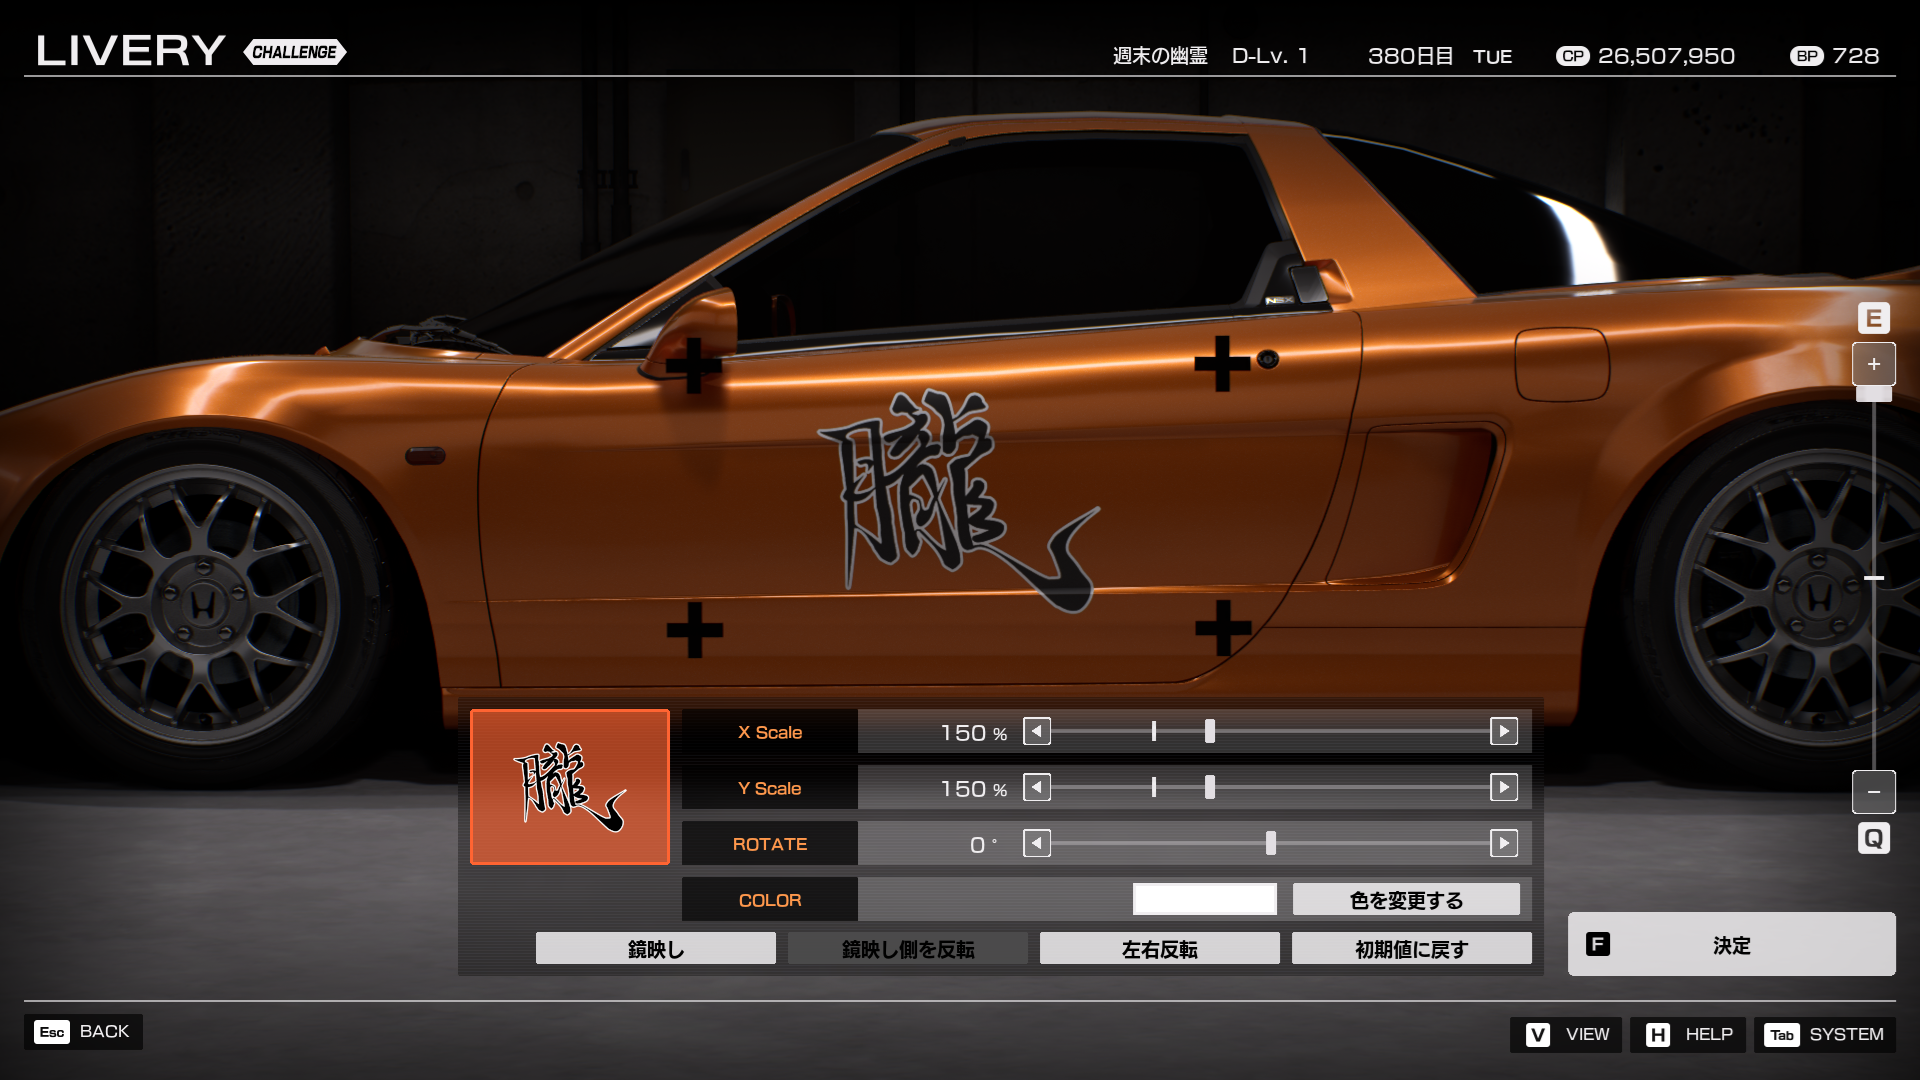Confirm with the 決定 button
This screenshot has height=1080, width=1920.
(x=1731, y=945)
